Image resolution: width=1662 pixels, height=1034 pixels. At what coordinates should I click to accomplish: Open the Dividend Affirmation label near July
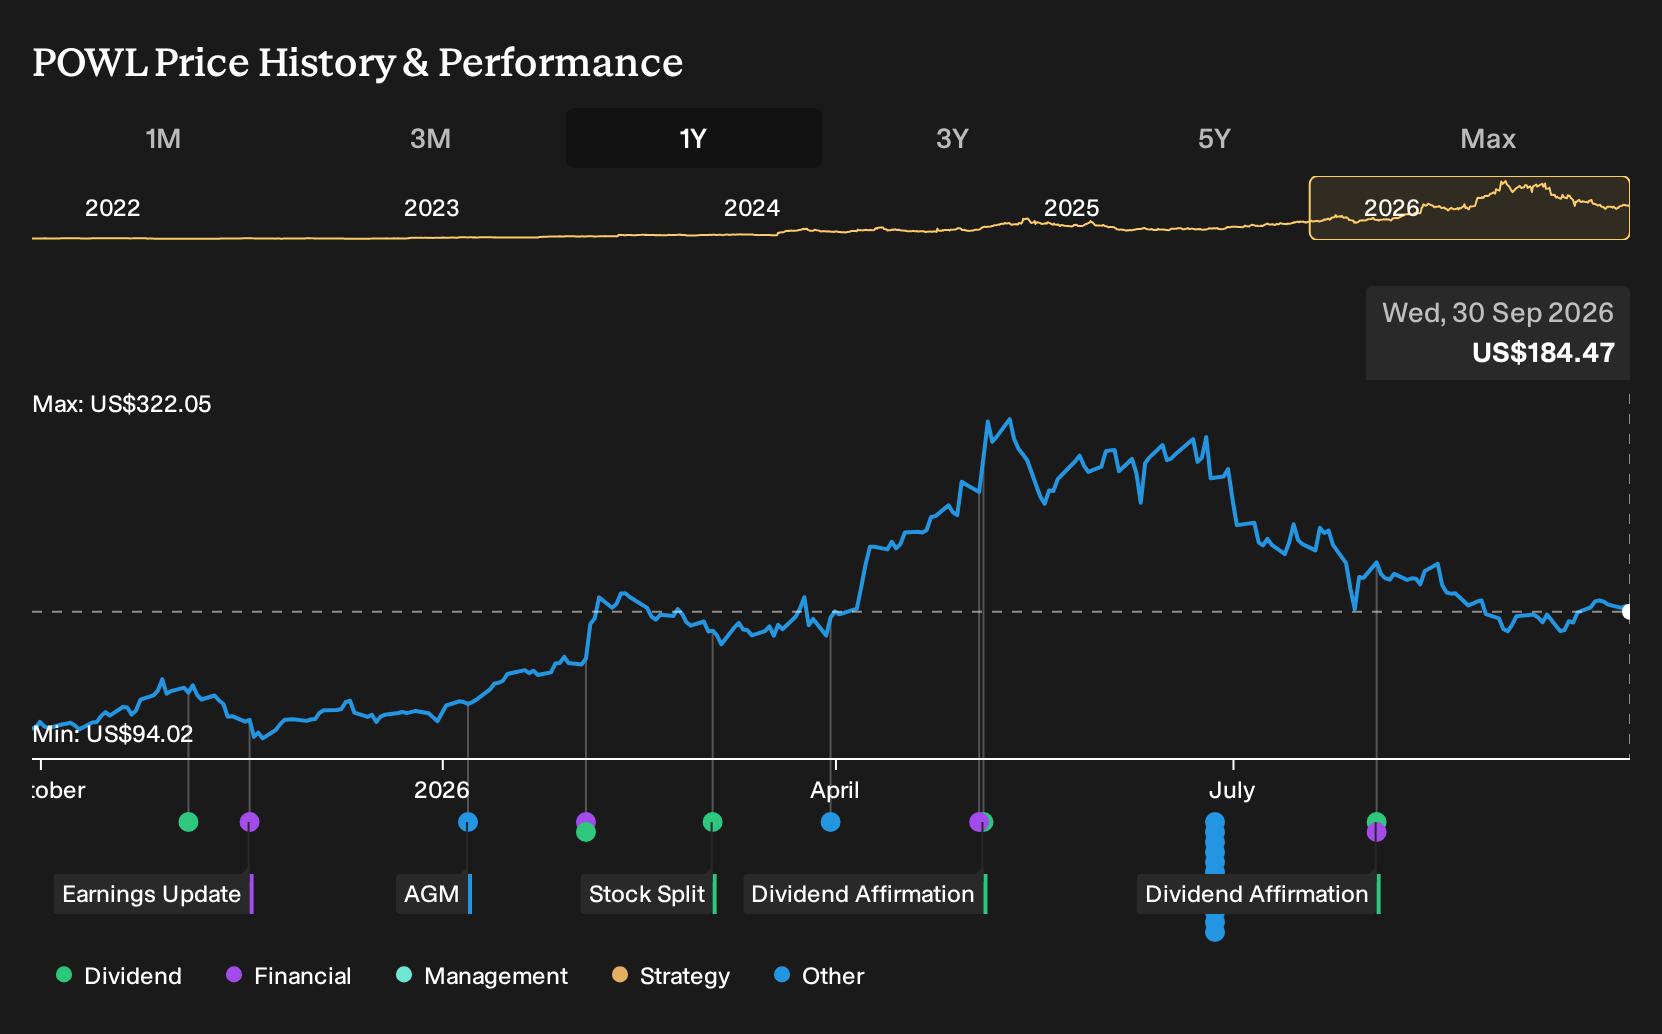tap(1258, 894)
